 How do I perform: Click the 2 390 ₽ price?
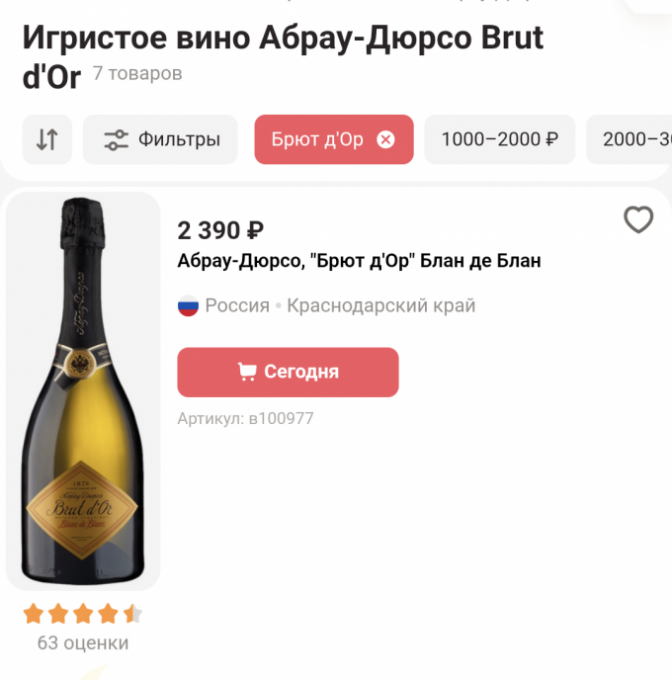pyautogui.click(x=221, y=231)
